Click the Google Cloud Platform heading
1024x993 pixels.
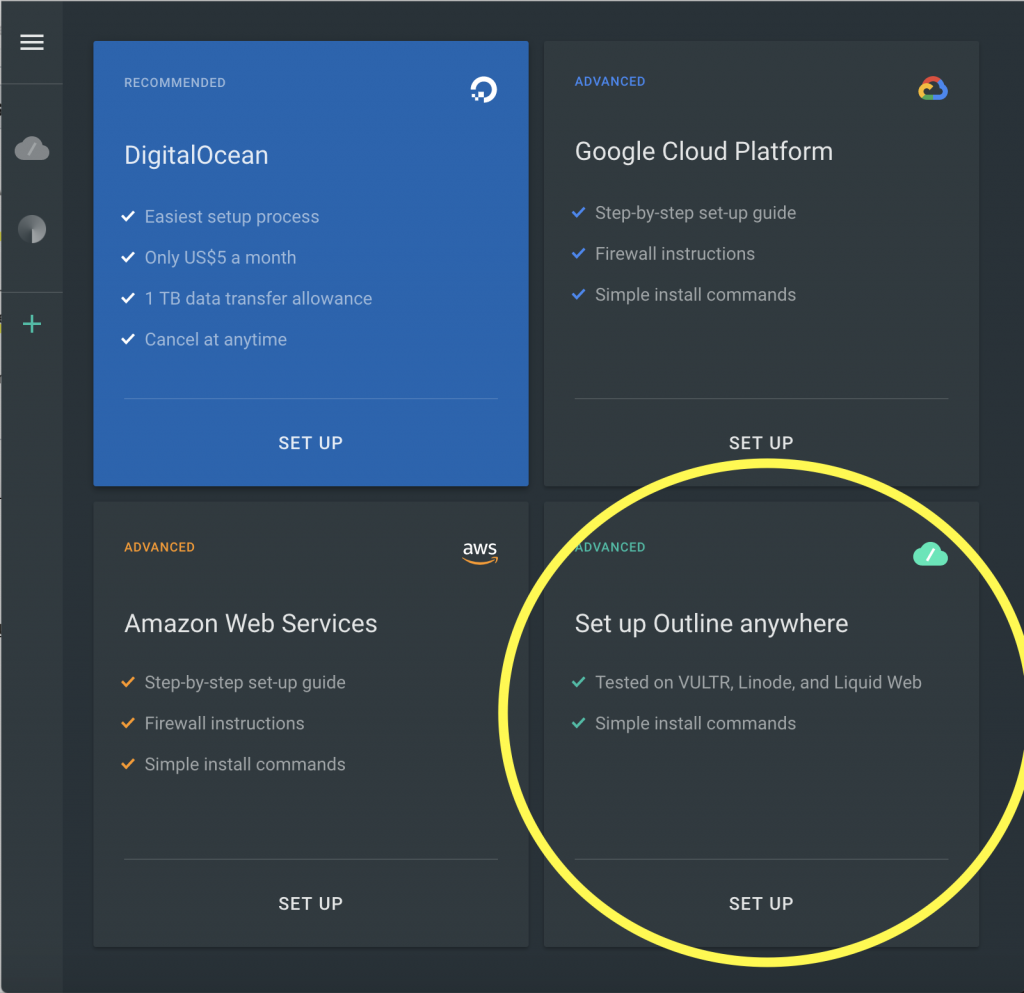(x=704, y=151)
